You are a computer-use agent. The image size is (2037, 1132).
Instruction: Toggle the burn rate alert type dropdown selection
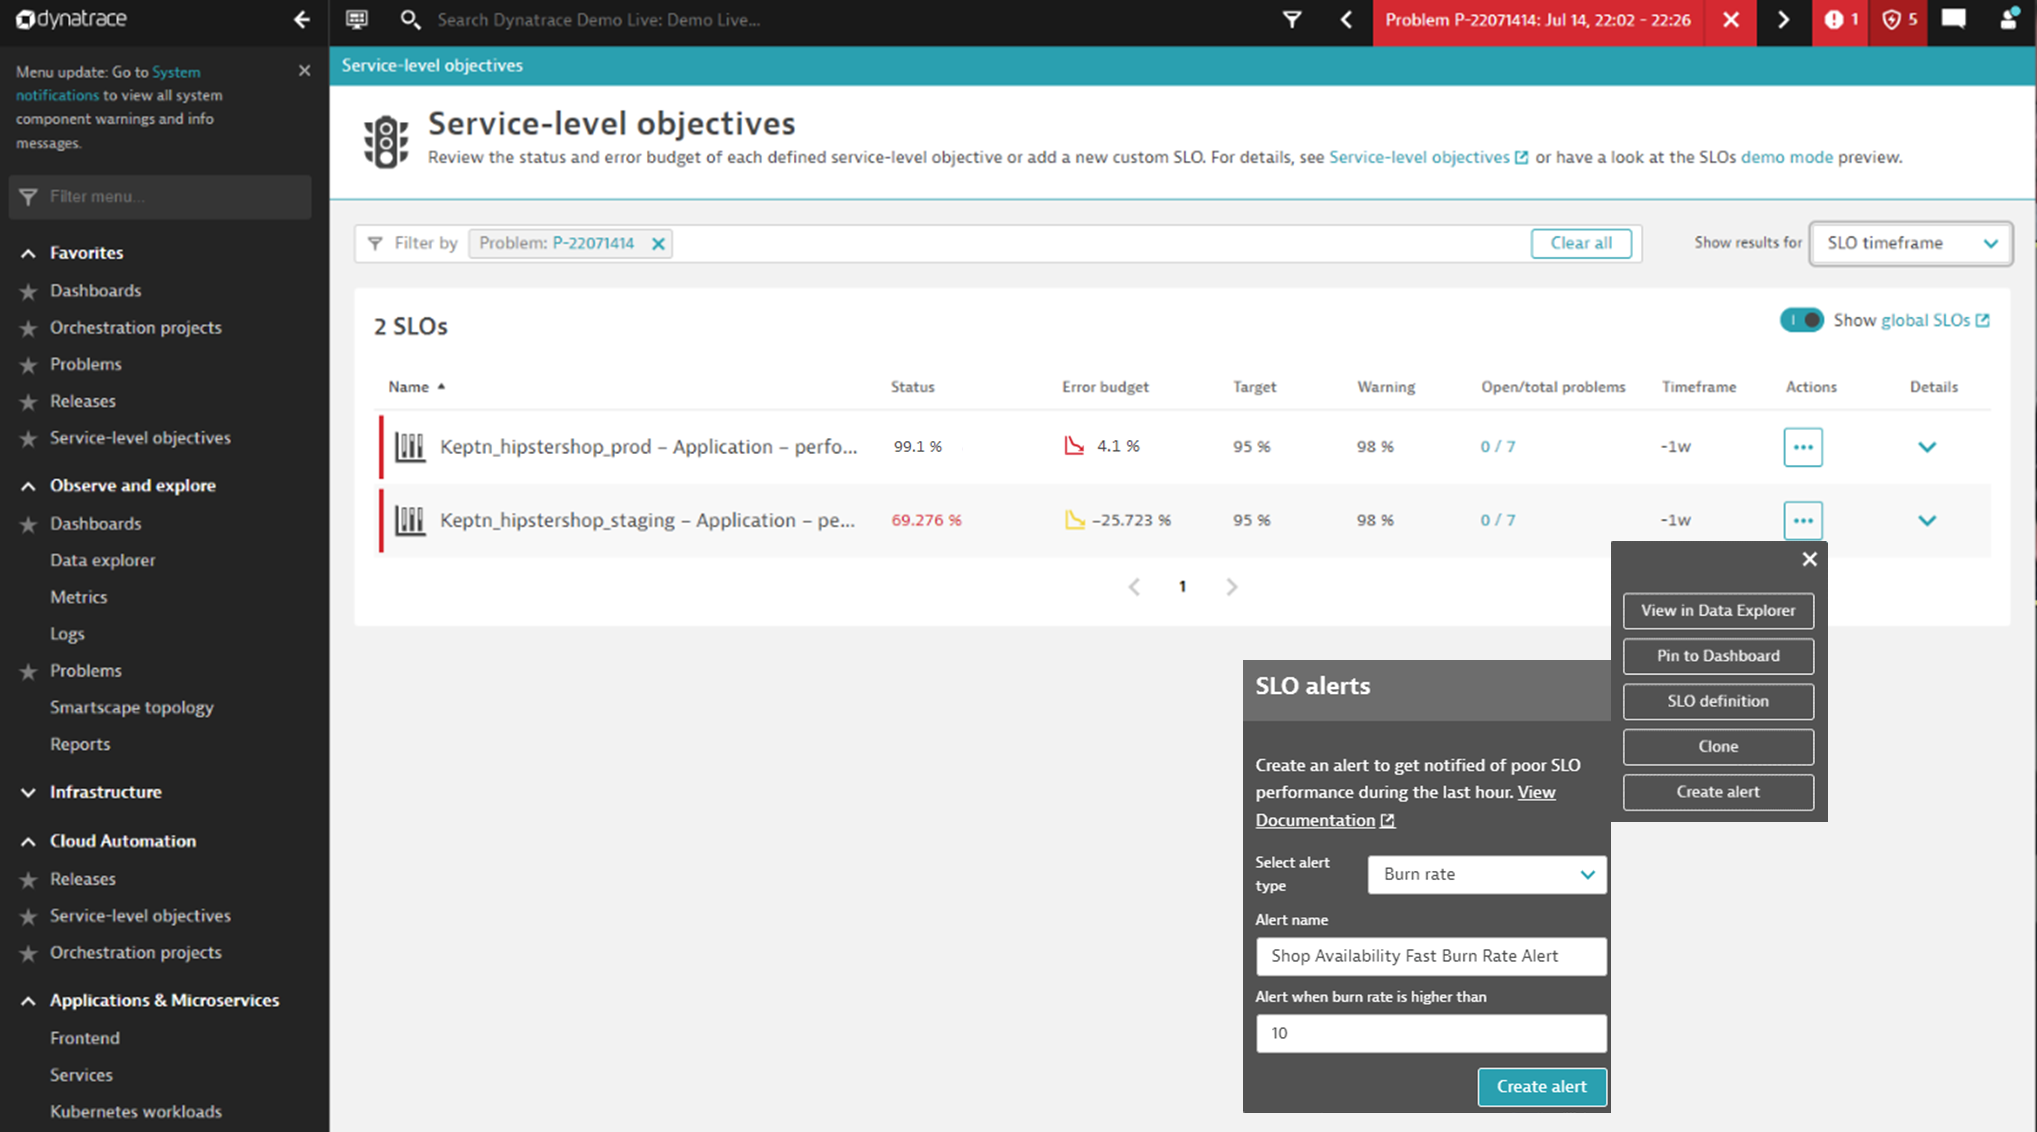point(1586,874)
